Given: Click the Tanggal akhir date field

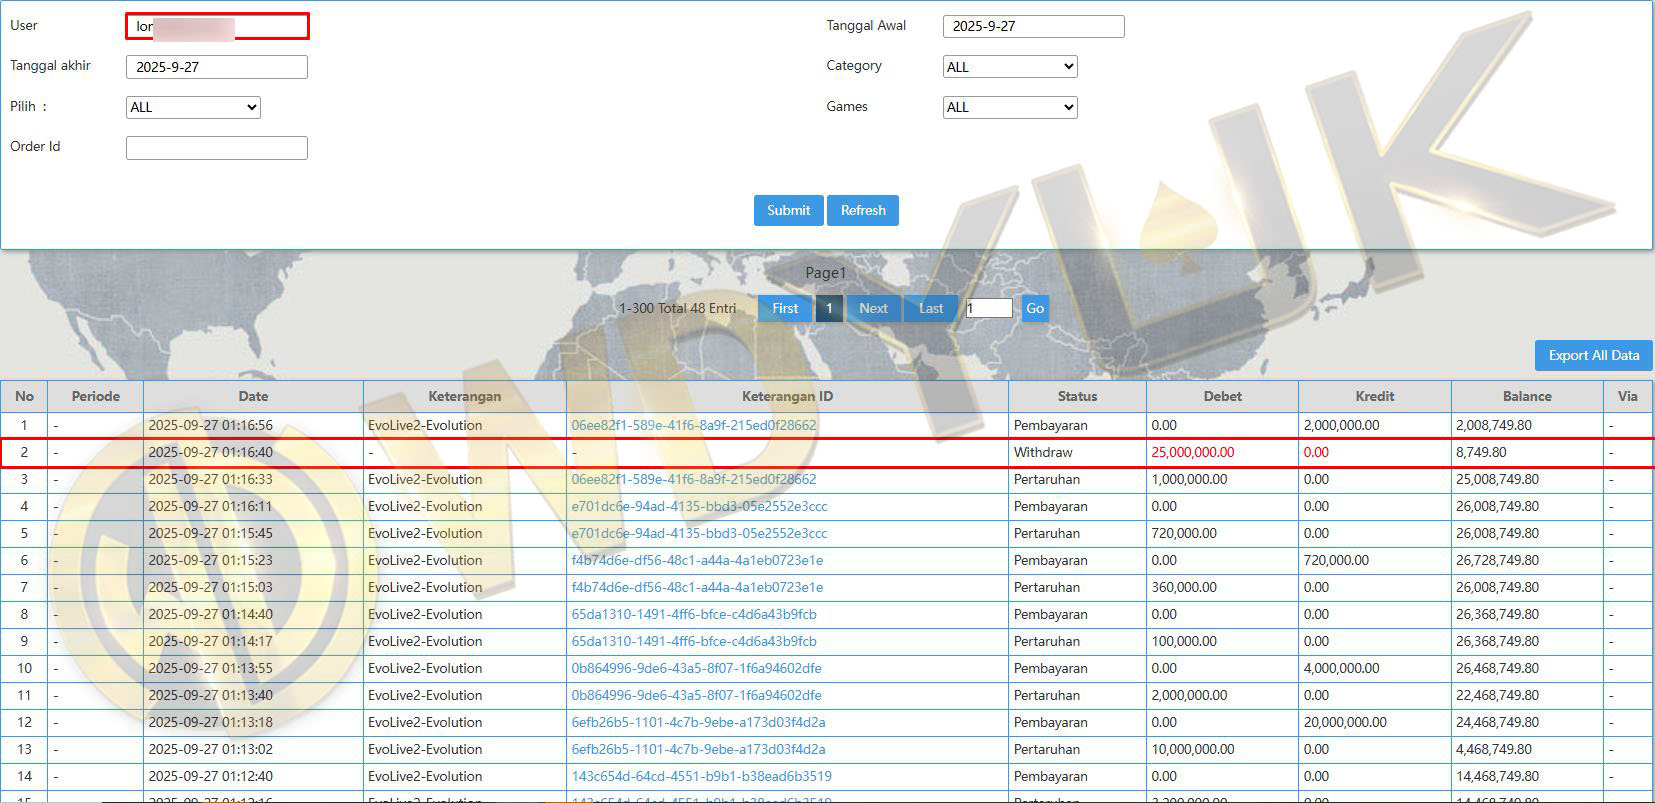Looking at the screenshot, I should pyautogui.click(x=216, y=67).
